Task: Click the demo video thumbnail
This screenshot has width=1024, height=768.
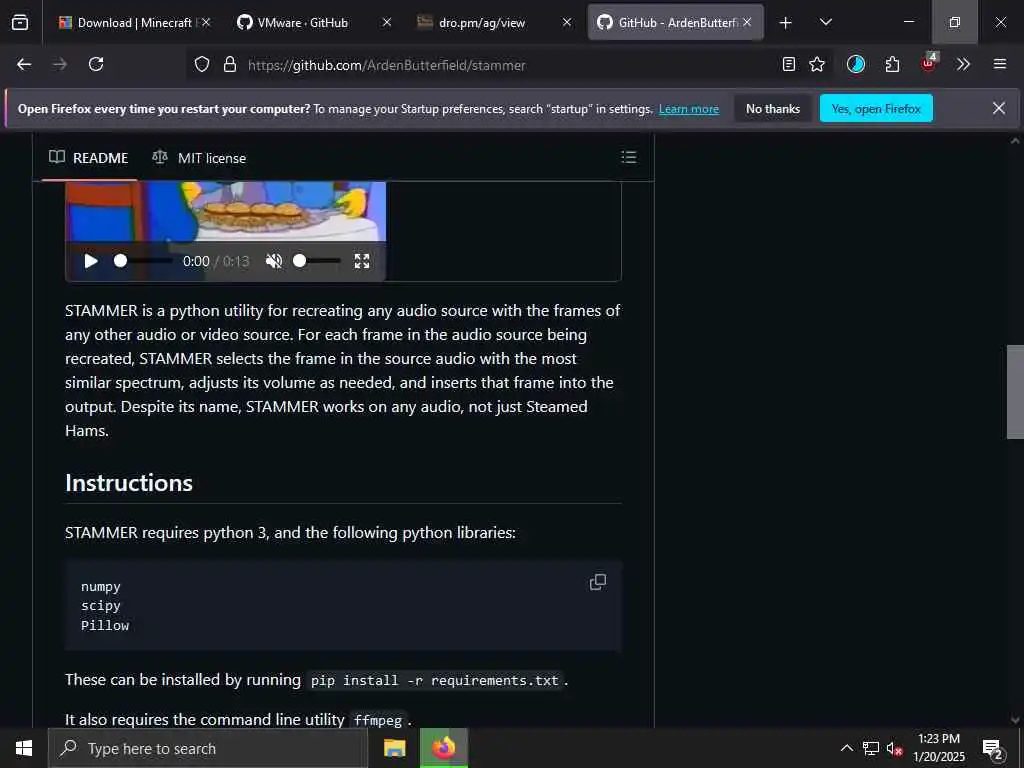Action: pos(226,211)
